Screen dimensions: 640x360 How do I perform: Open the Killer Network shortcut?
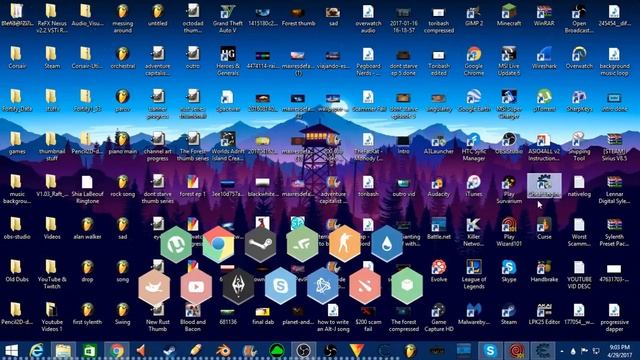[473, 232]
